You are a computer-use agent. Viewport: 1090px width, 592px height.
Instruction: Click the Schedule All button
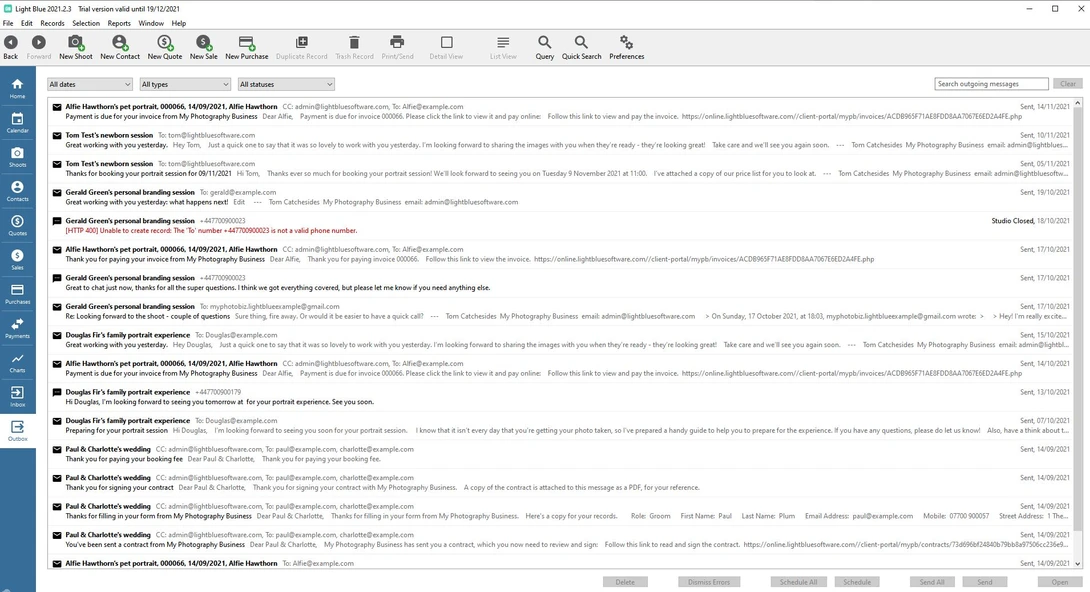798,582
